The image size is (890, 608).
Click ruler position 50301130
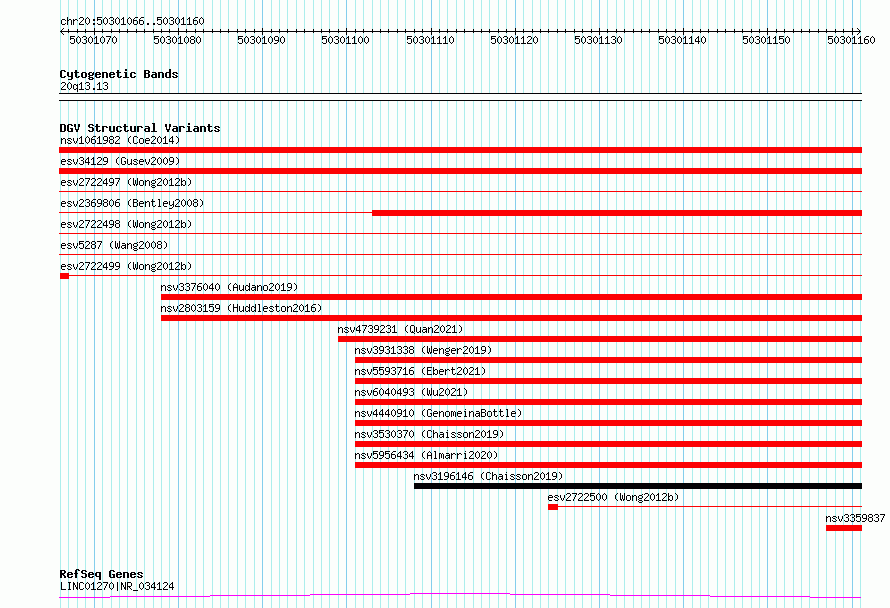coord(598,40)
